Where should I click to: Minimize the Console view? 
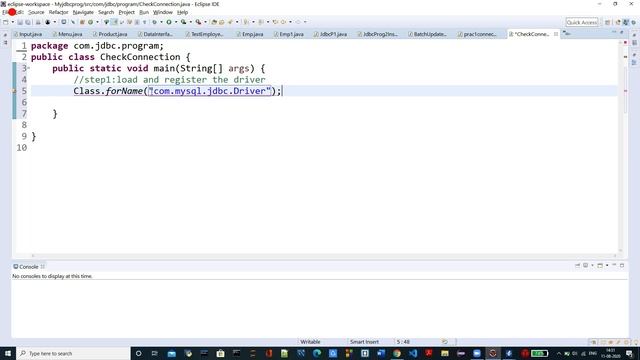[x=614, y=265]
